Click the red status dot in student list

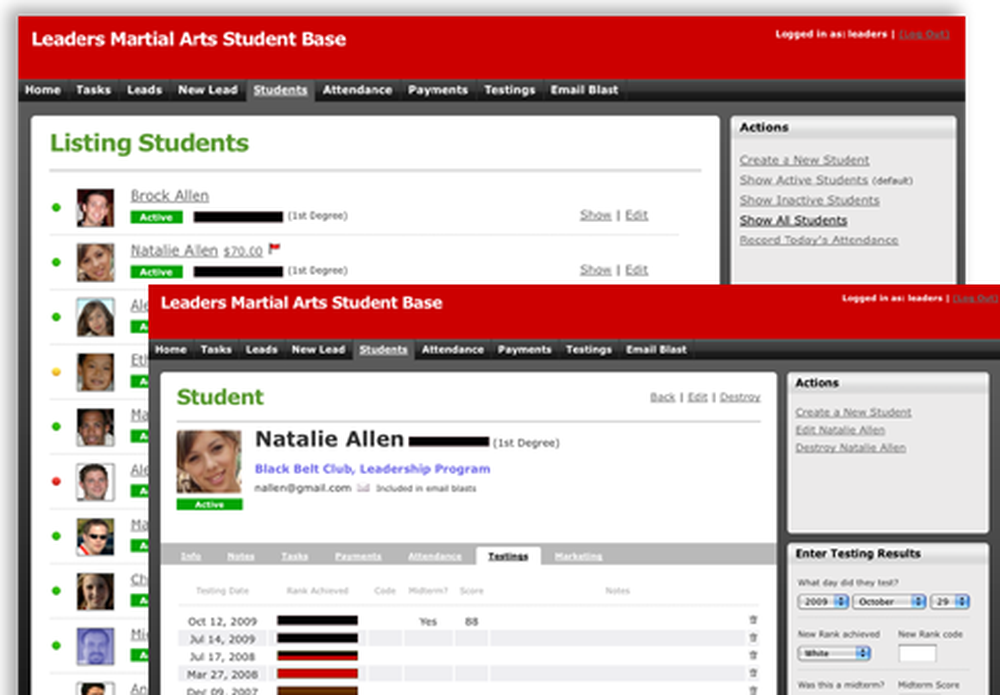pyautogui.click(x=56, y=481)
